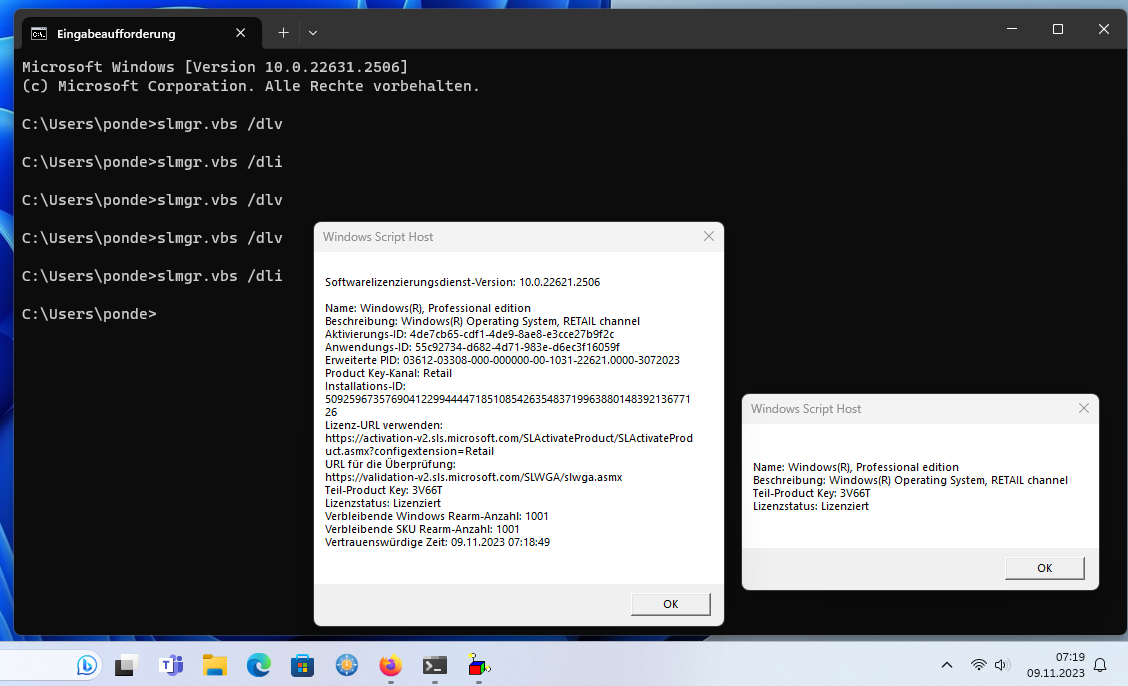Open Microsoft Store from the taskbar
The height and width of the screenshot is (686, 1128).
pos(303,666)
